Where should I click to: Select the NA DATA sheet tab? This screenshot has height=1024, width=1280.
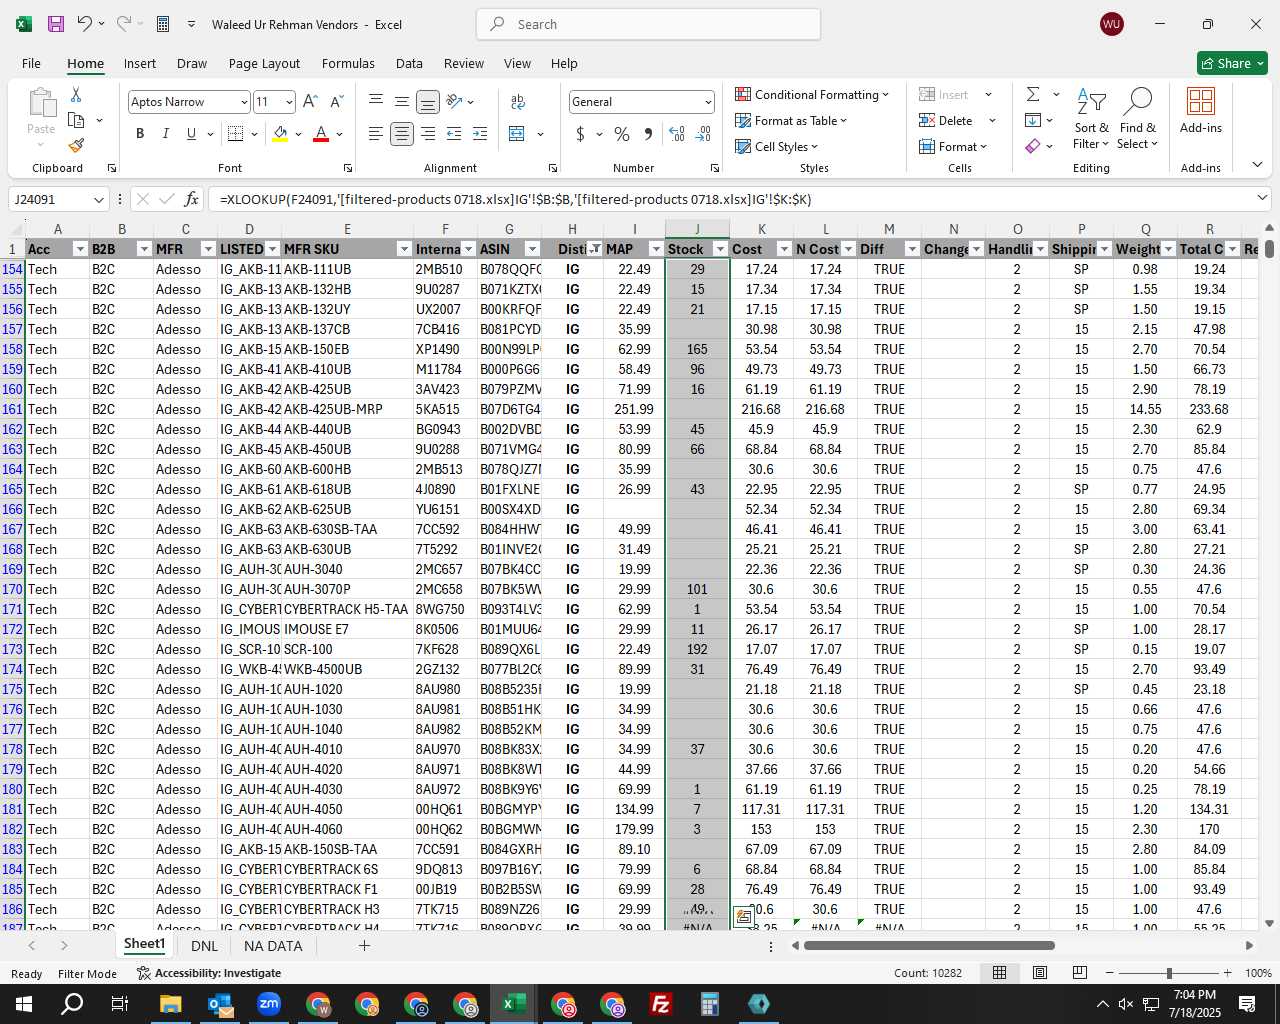click(x=273, y=946)
